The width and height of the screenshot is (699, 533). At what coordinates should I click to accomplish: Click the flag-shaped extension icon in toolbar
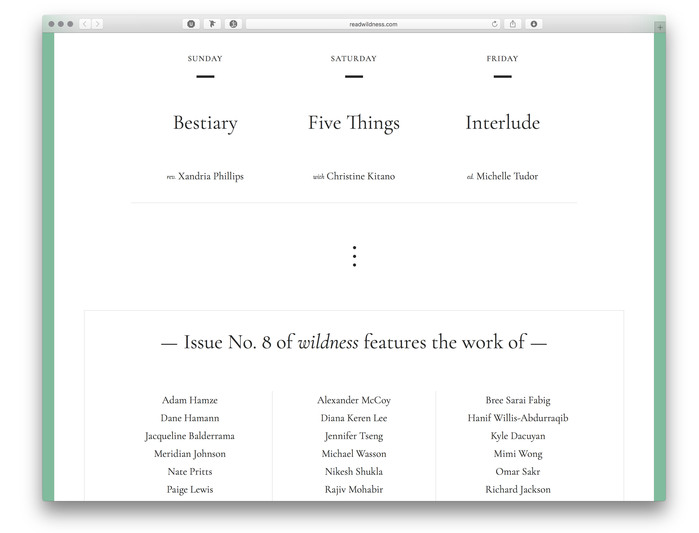coord(212,24)
